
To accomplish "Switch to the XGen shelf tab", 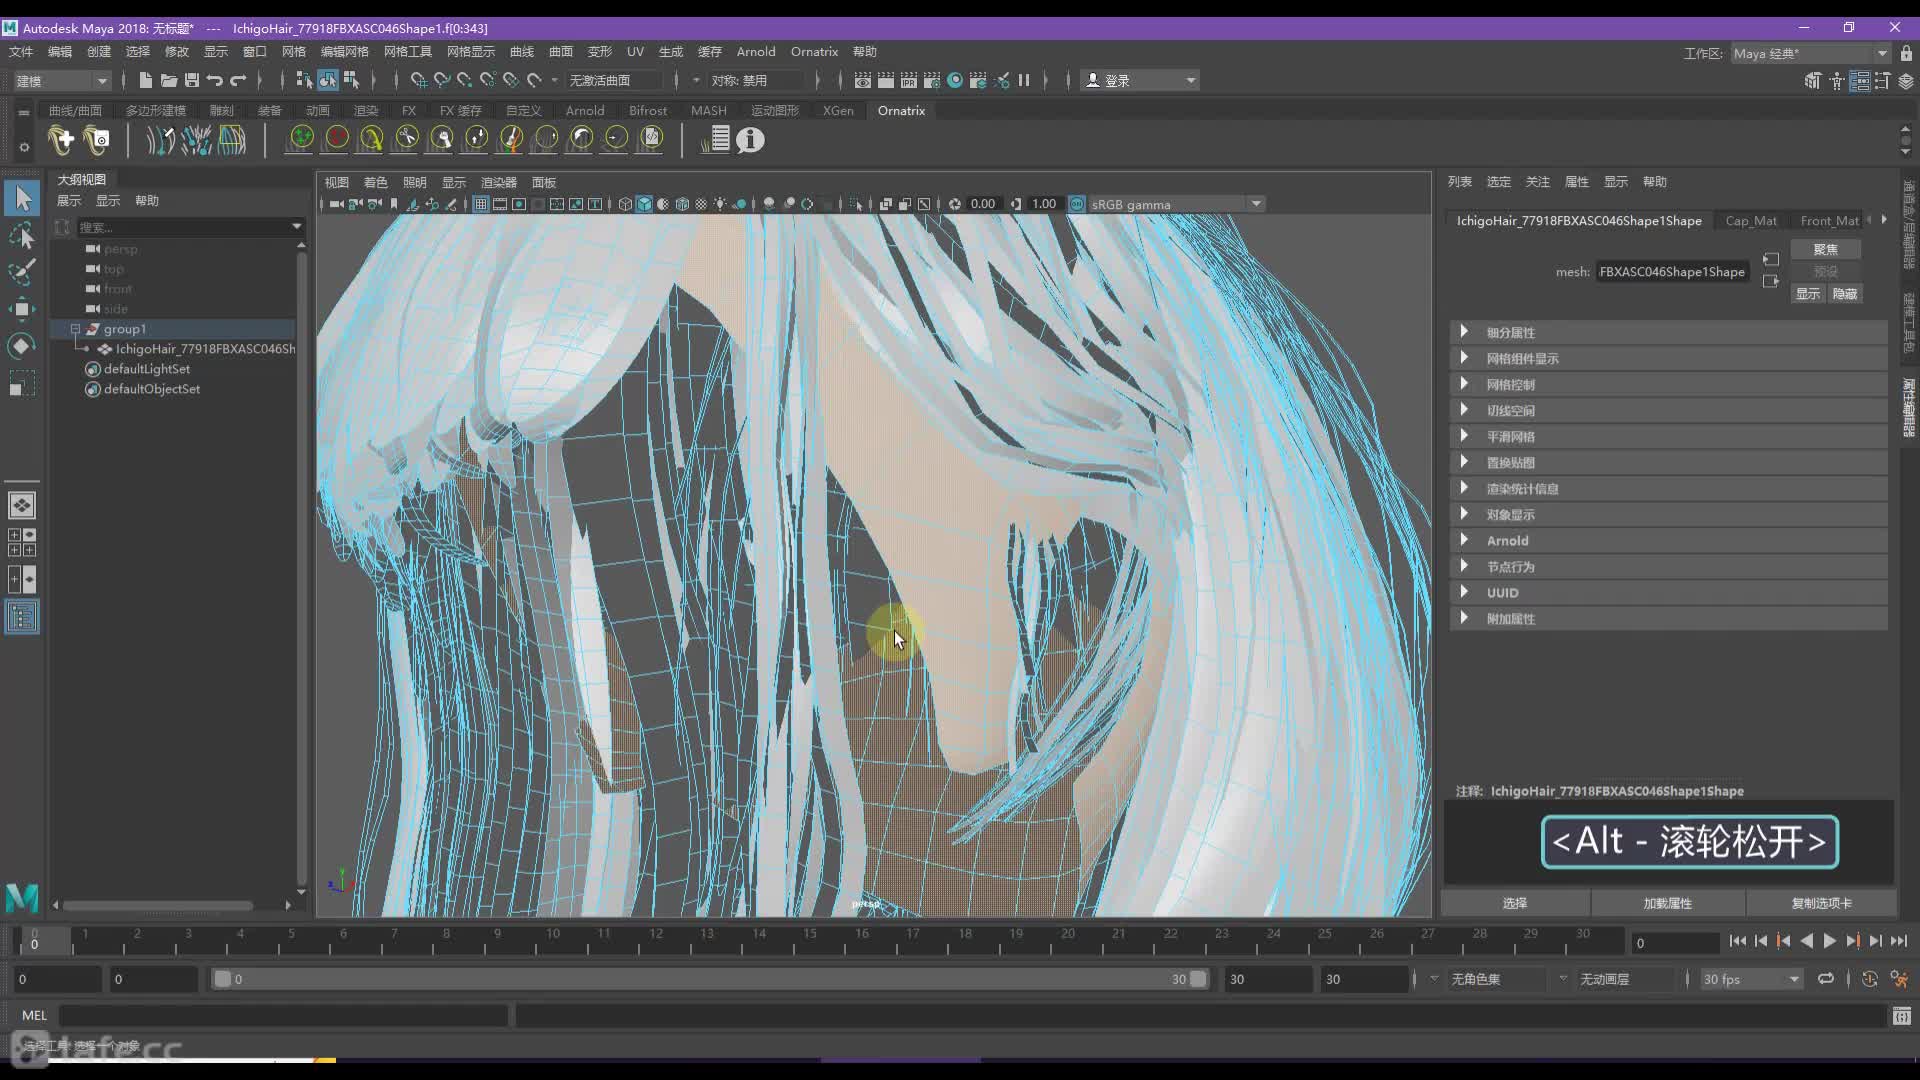I will click(838, 111).
